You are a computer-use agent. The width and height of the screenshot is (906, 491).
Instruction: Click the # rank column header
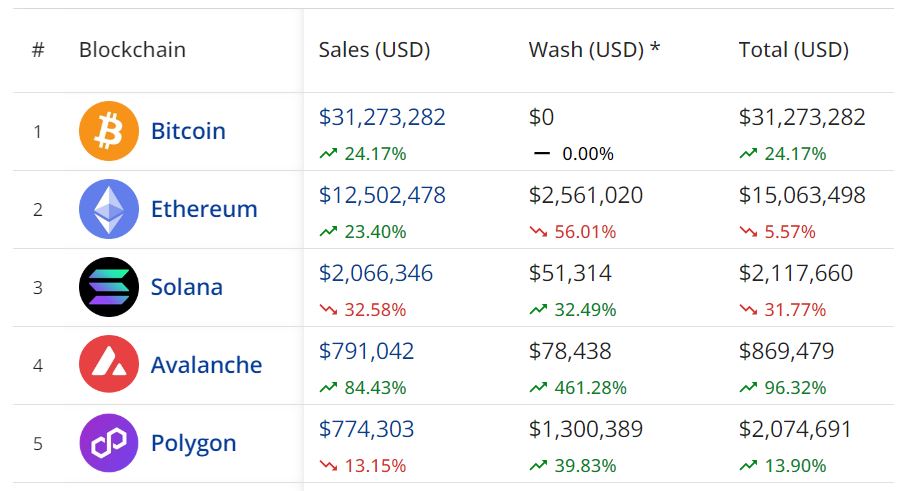coord(38,50)
